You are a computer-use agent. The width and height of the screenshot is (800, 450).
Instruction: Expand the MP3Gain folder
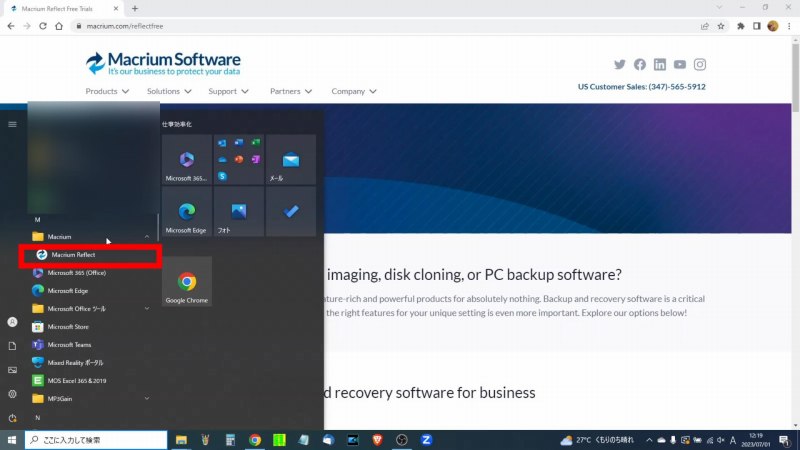tap(146, 398)
